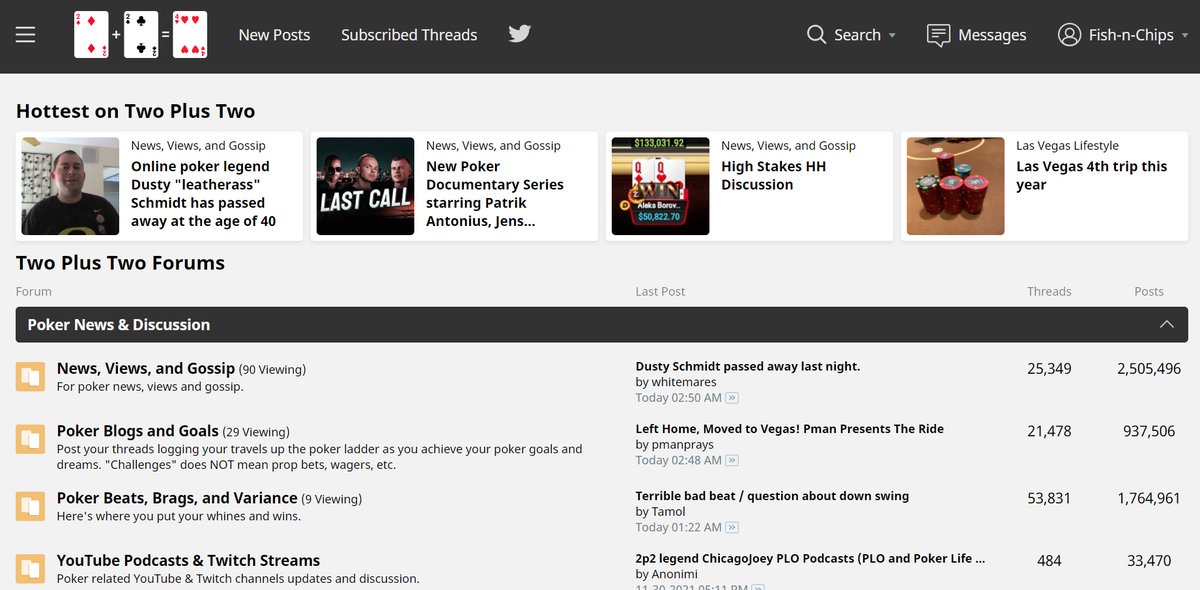Click thread count 53,831
This screenshot has width=1200, height=590.
click(1049, 498)
